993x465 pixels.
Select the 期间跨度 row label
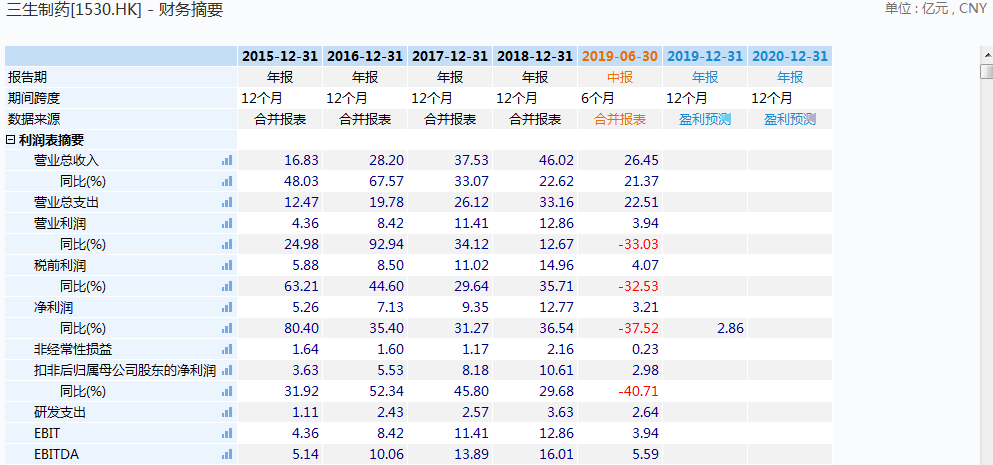34,98
